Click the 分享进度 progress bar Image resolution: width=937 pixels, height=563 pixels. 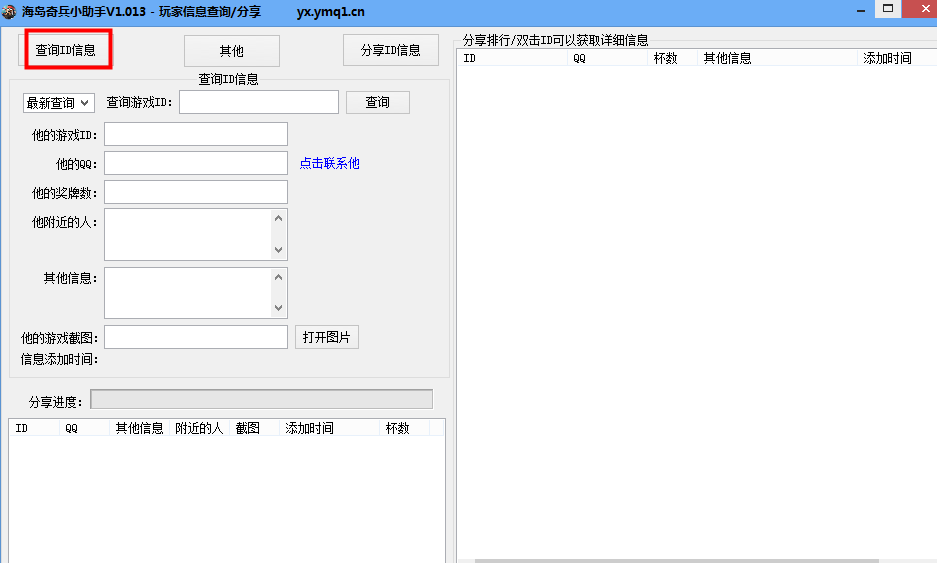click(262, 399)
